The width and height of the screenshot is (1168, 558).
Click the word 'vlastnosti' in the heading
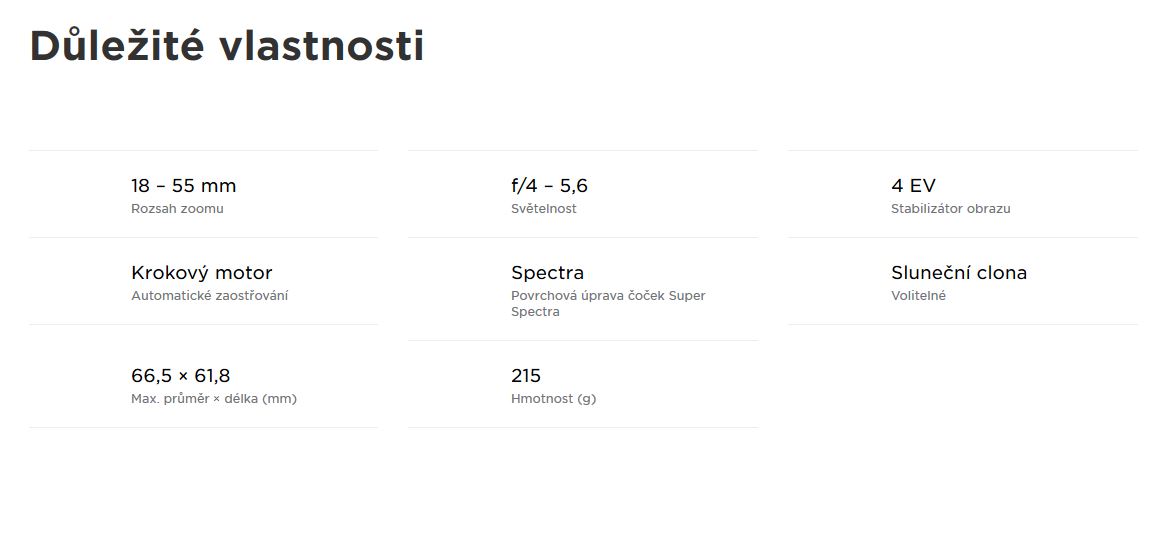coord(322,46)
